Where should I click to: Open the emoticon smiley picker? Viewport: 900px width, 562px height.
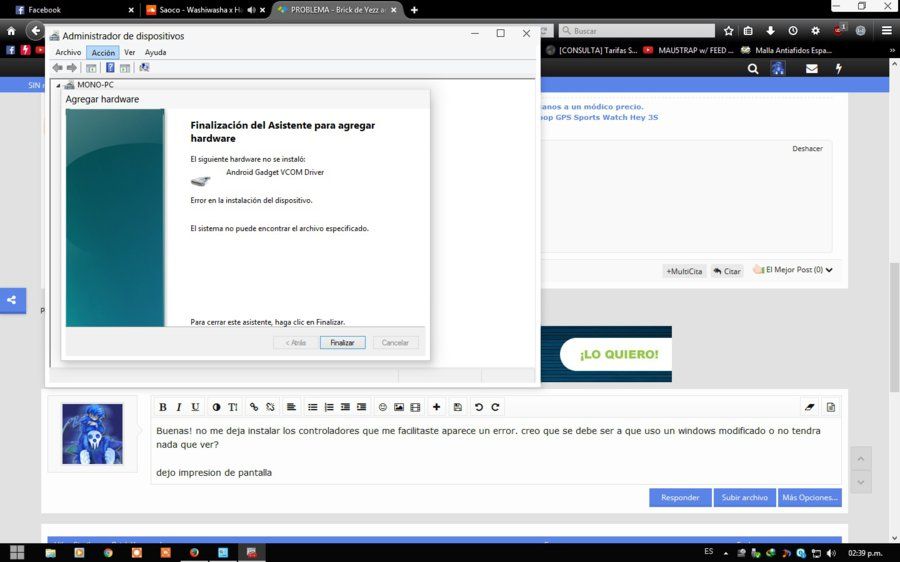click(383, 407)
